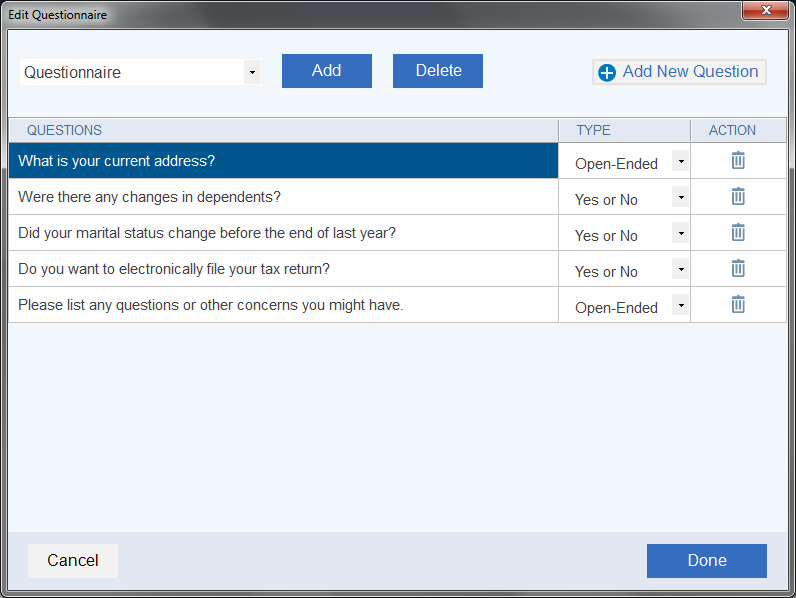
Task: Open type dropdown for electronically file question
Action: point(681,269)
